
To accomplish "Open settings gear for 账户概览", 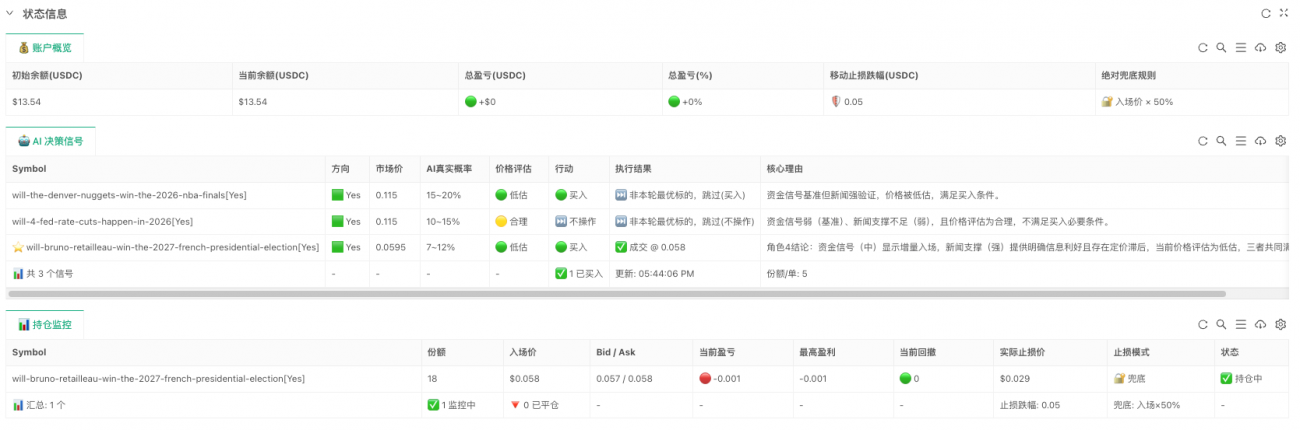I will (x=1280, y=48).
